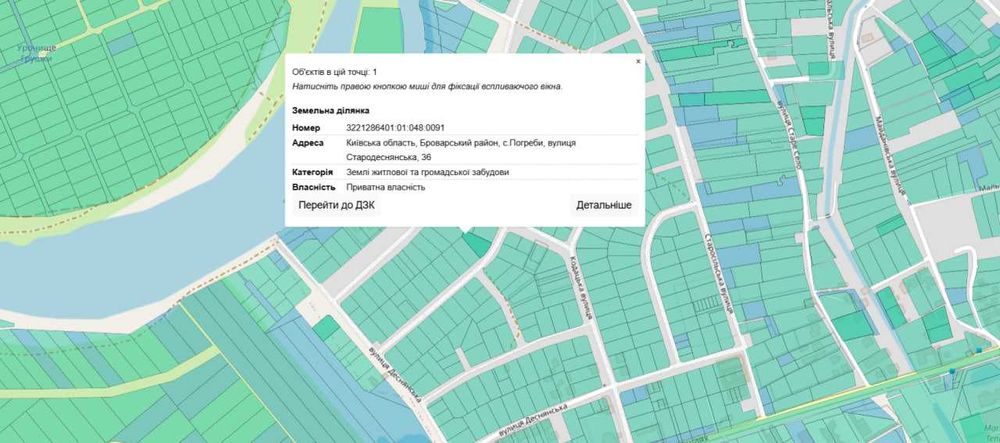Select ownership value 'Приватна власність'
Viewport: 1000px width, 443px height.
385,187
